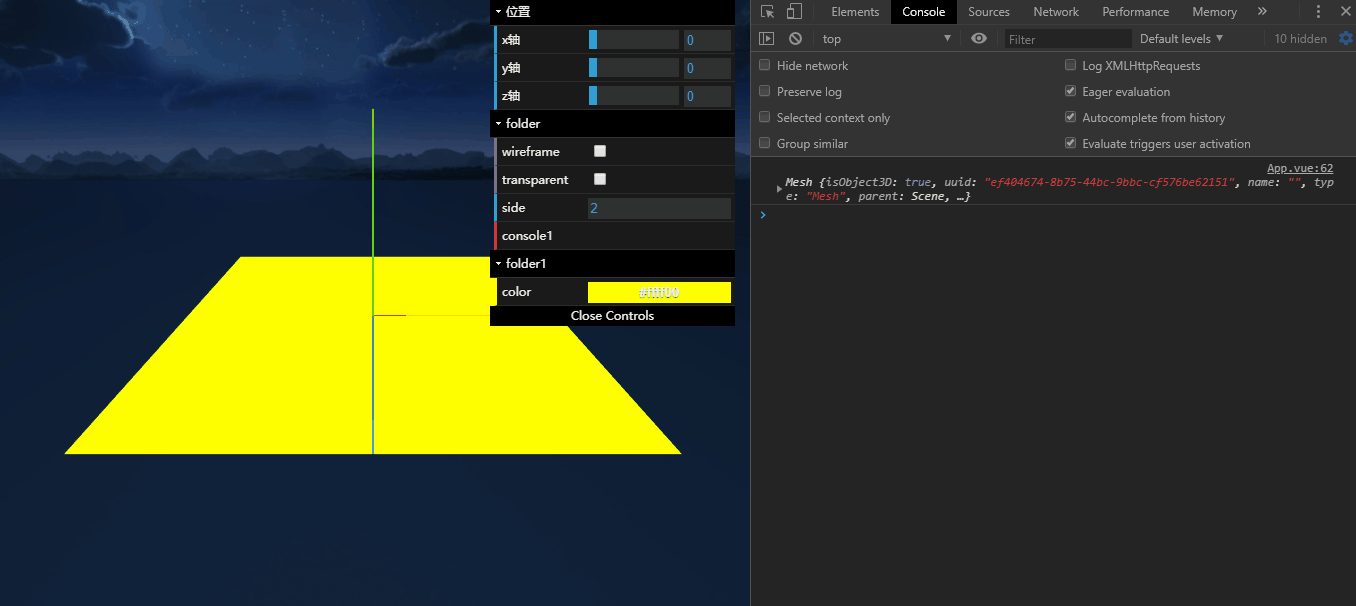Screen dimensions: 1356x606
Task: Edit the #ffff00 color swatch
Action: tap(658, 291)
